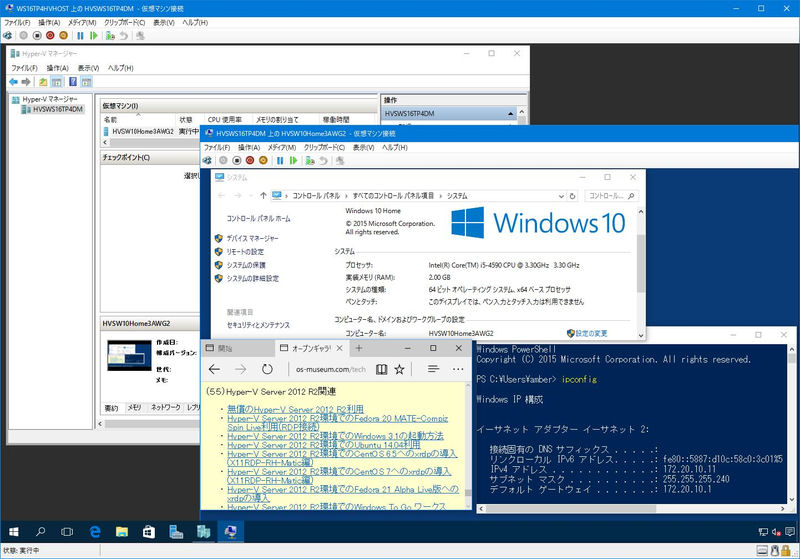Screen dimensions: 800x559
Task: Add page to favorites with Edge star
Action: [399, 369]
